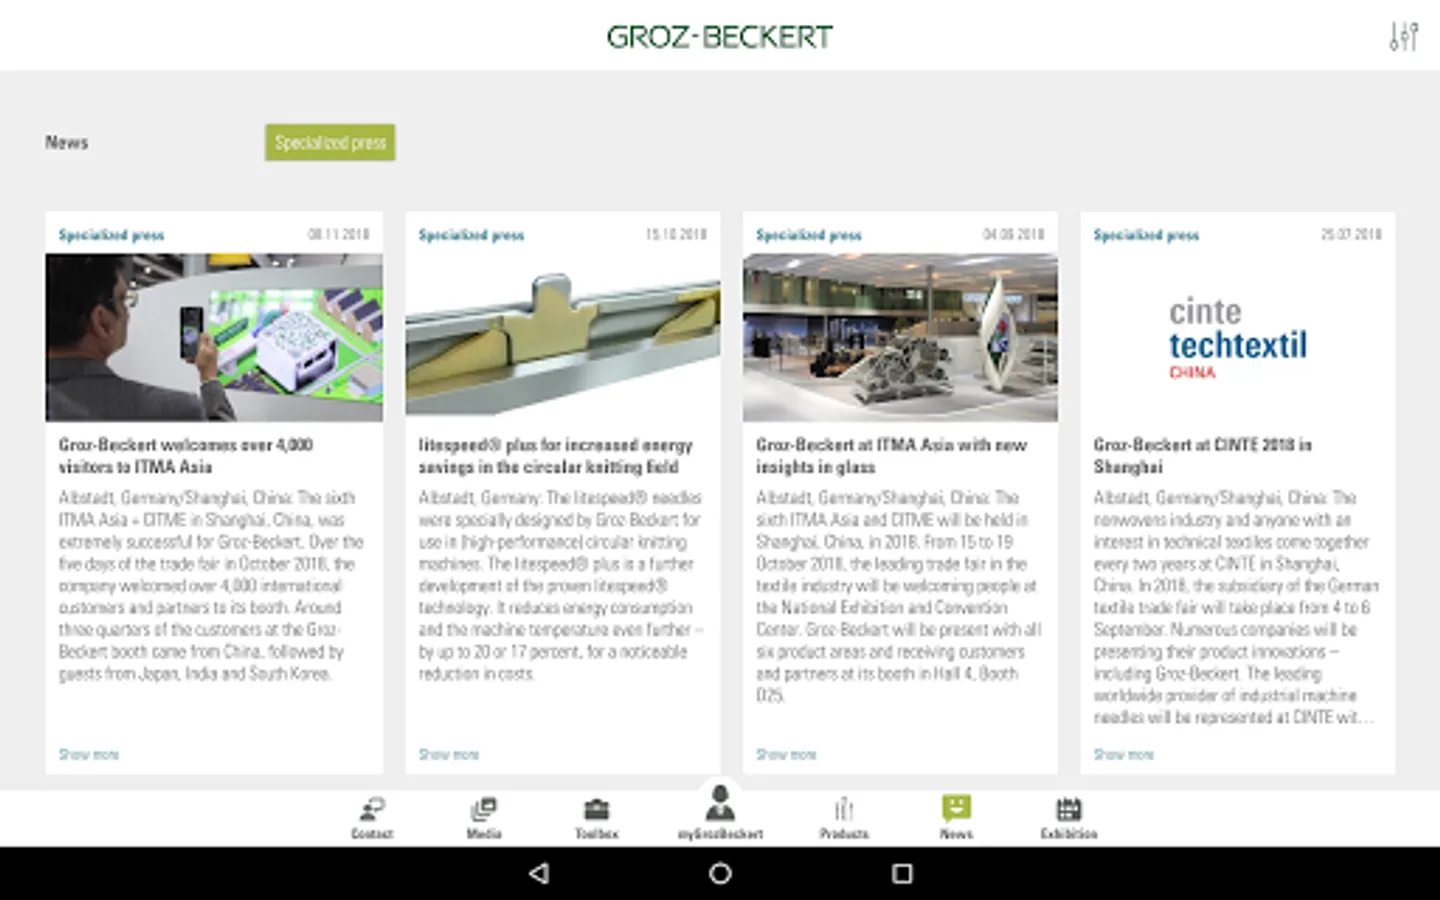Open the cinte techtextil China logo image
1440x900 pixels.
tap(1238, 337)
